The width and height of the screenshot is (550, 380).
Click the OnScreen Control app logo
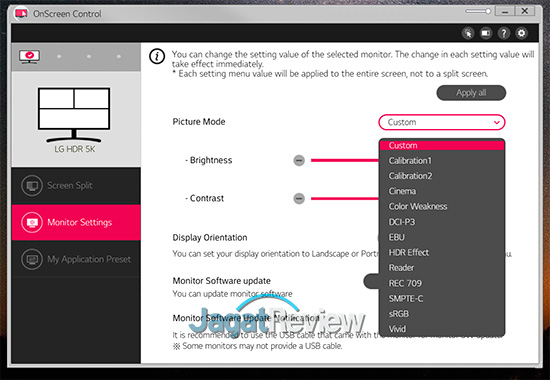tap(21, 14)
